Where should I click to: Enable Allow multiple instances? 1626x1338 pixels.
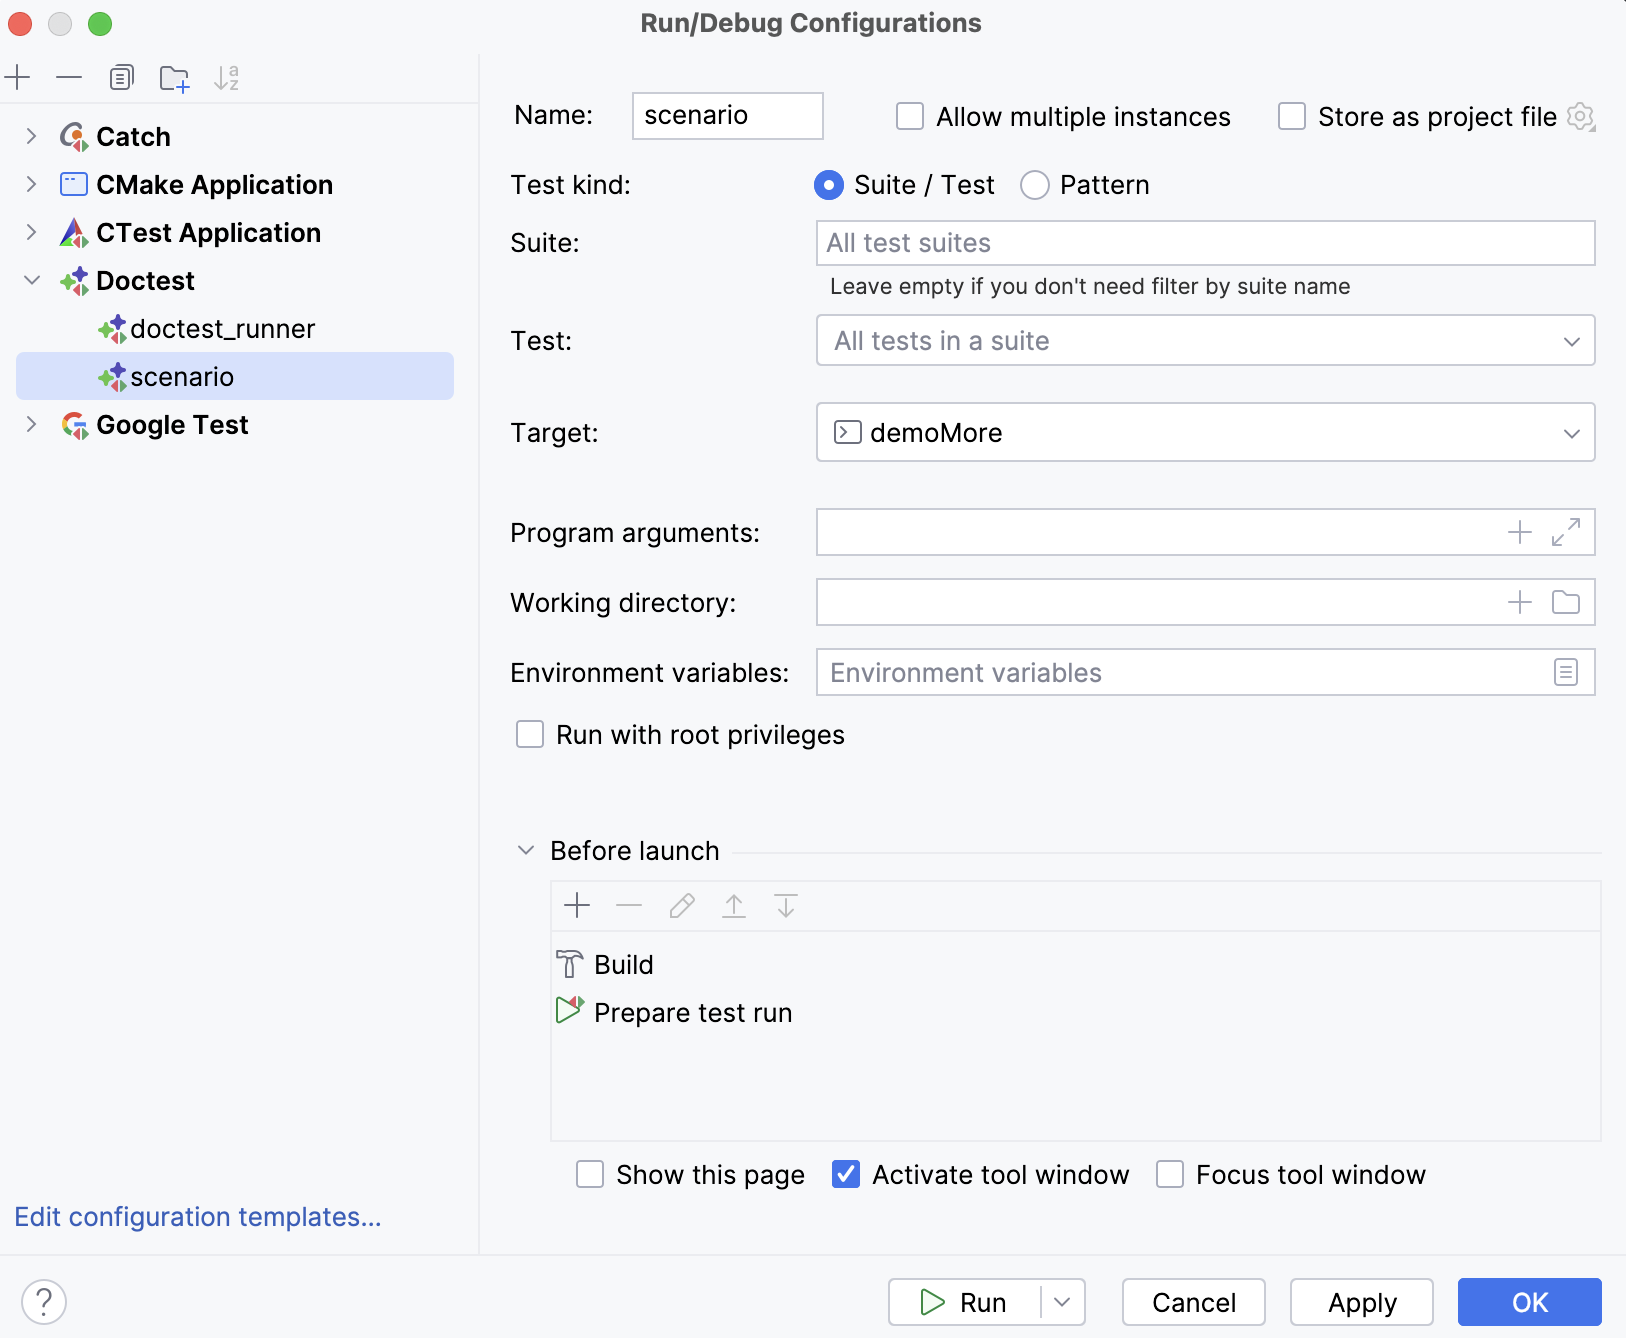(911, 116)
